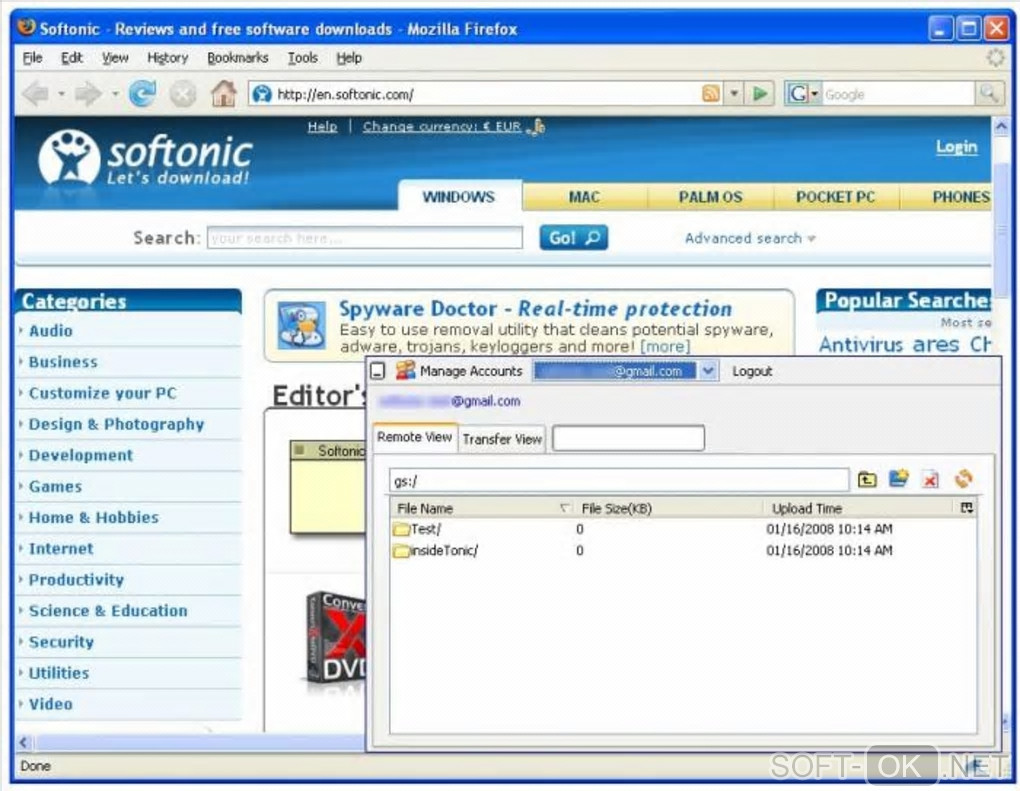Click the Login link

pyautogui.click(x=956, y=146)
